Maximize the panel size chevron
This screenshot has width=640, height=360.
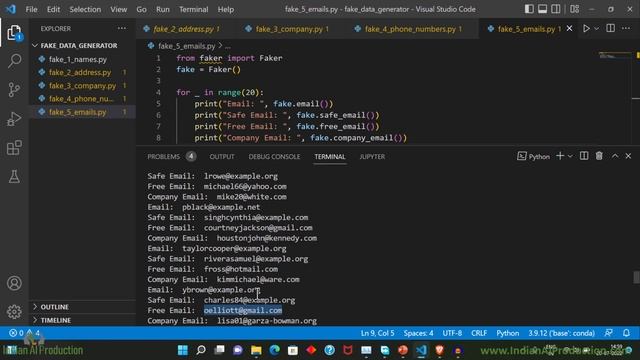click(x=615, y=156)
